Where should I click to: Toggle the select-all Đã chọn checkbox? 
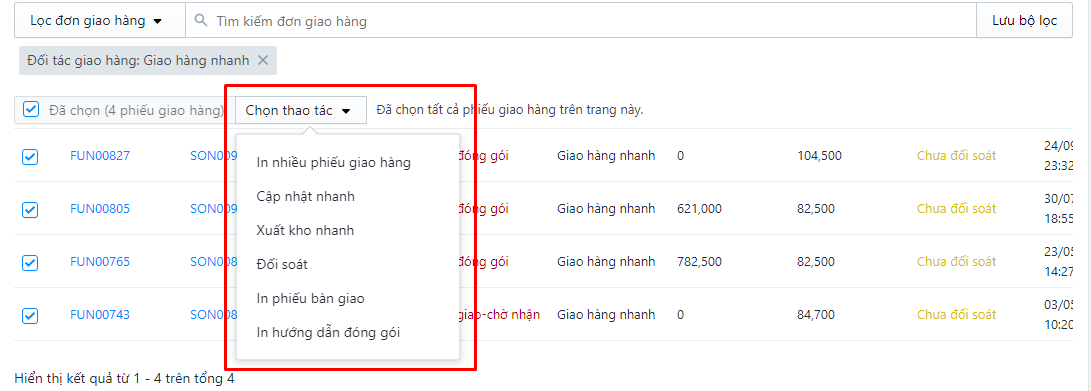[x=31, y=110]
